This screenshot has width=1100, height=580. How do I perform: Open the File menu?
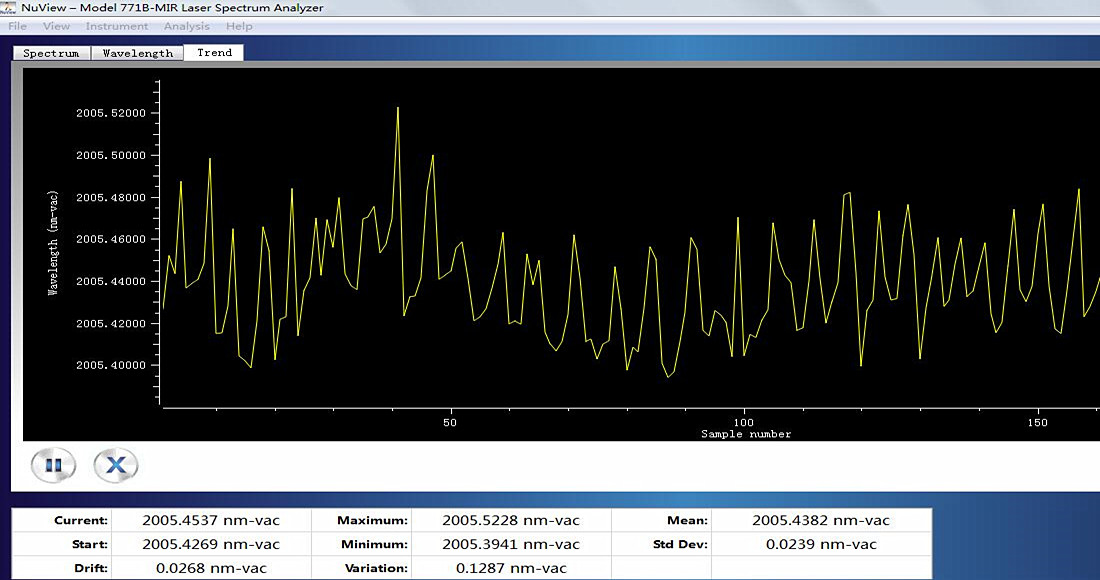coord(18,26)
